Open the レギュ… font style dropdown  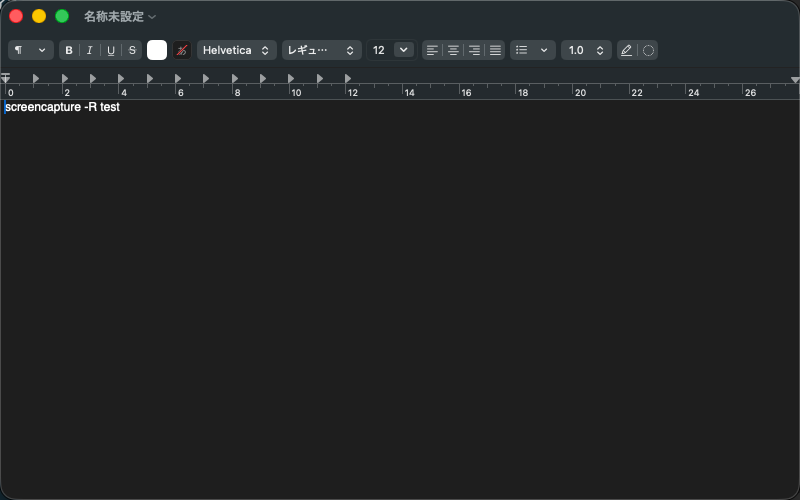(321, 50)
